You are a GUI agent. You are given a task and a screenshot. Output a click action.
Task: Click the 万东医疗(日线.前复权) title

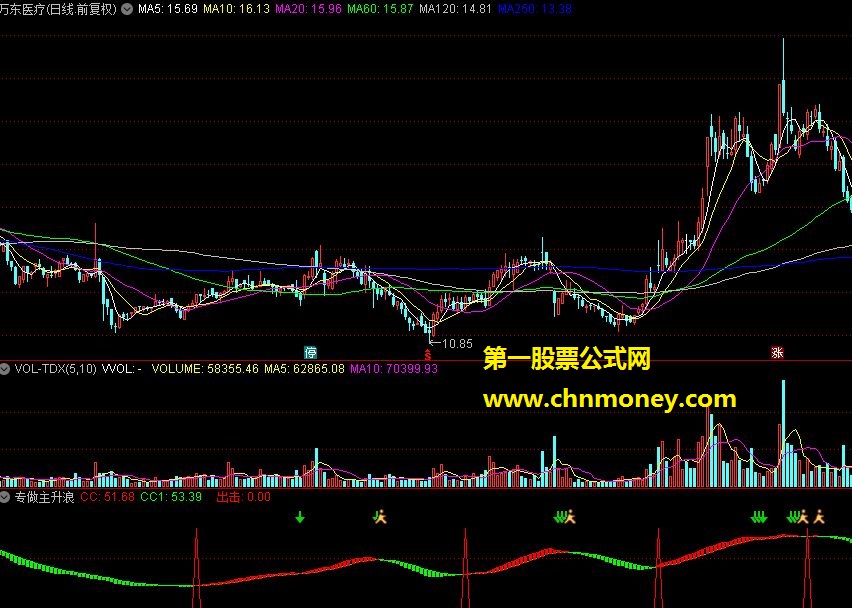pyautogui.click(x=58, y=9)
